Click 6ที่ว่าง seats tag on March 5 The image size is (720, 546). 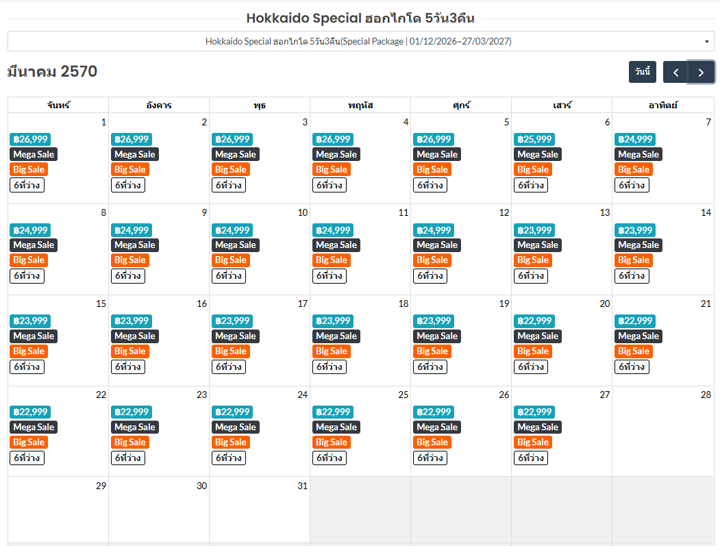point(430,185)
